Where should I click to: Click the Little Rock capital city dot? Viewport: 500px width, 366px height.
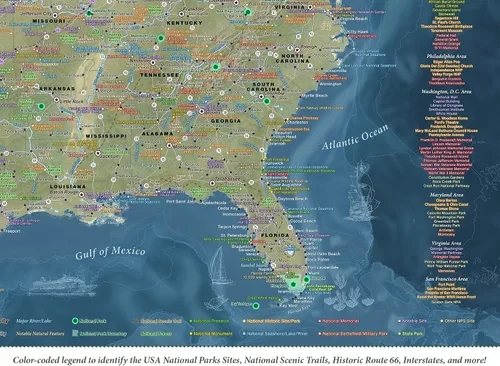(x=56, y=100)
